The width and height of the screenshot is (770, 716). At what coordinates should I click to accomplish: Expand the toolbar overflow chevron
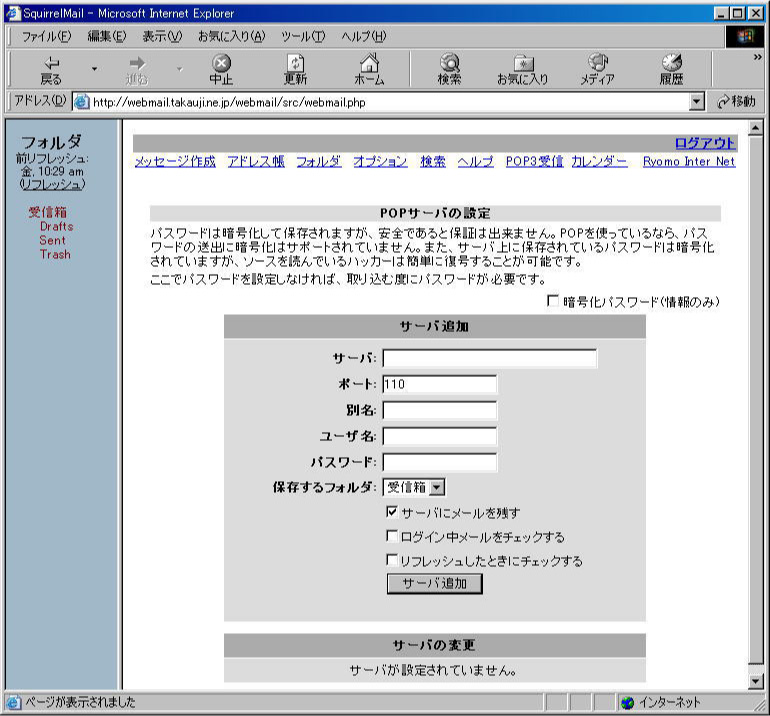point(757,57)
